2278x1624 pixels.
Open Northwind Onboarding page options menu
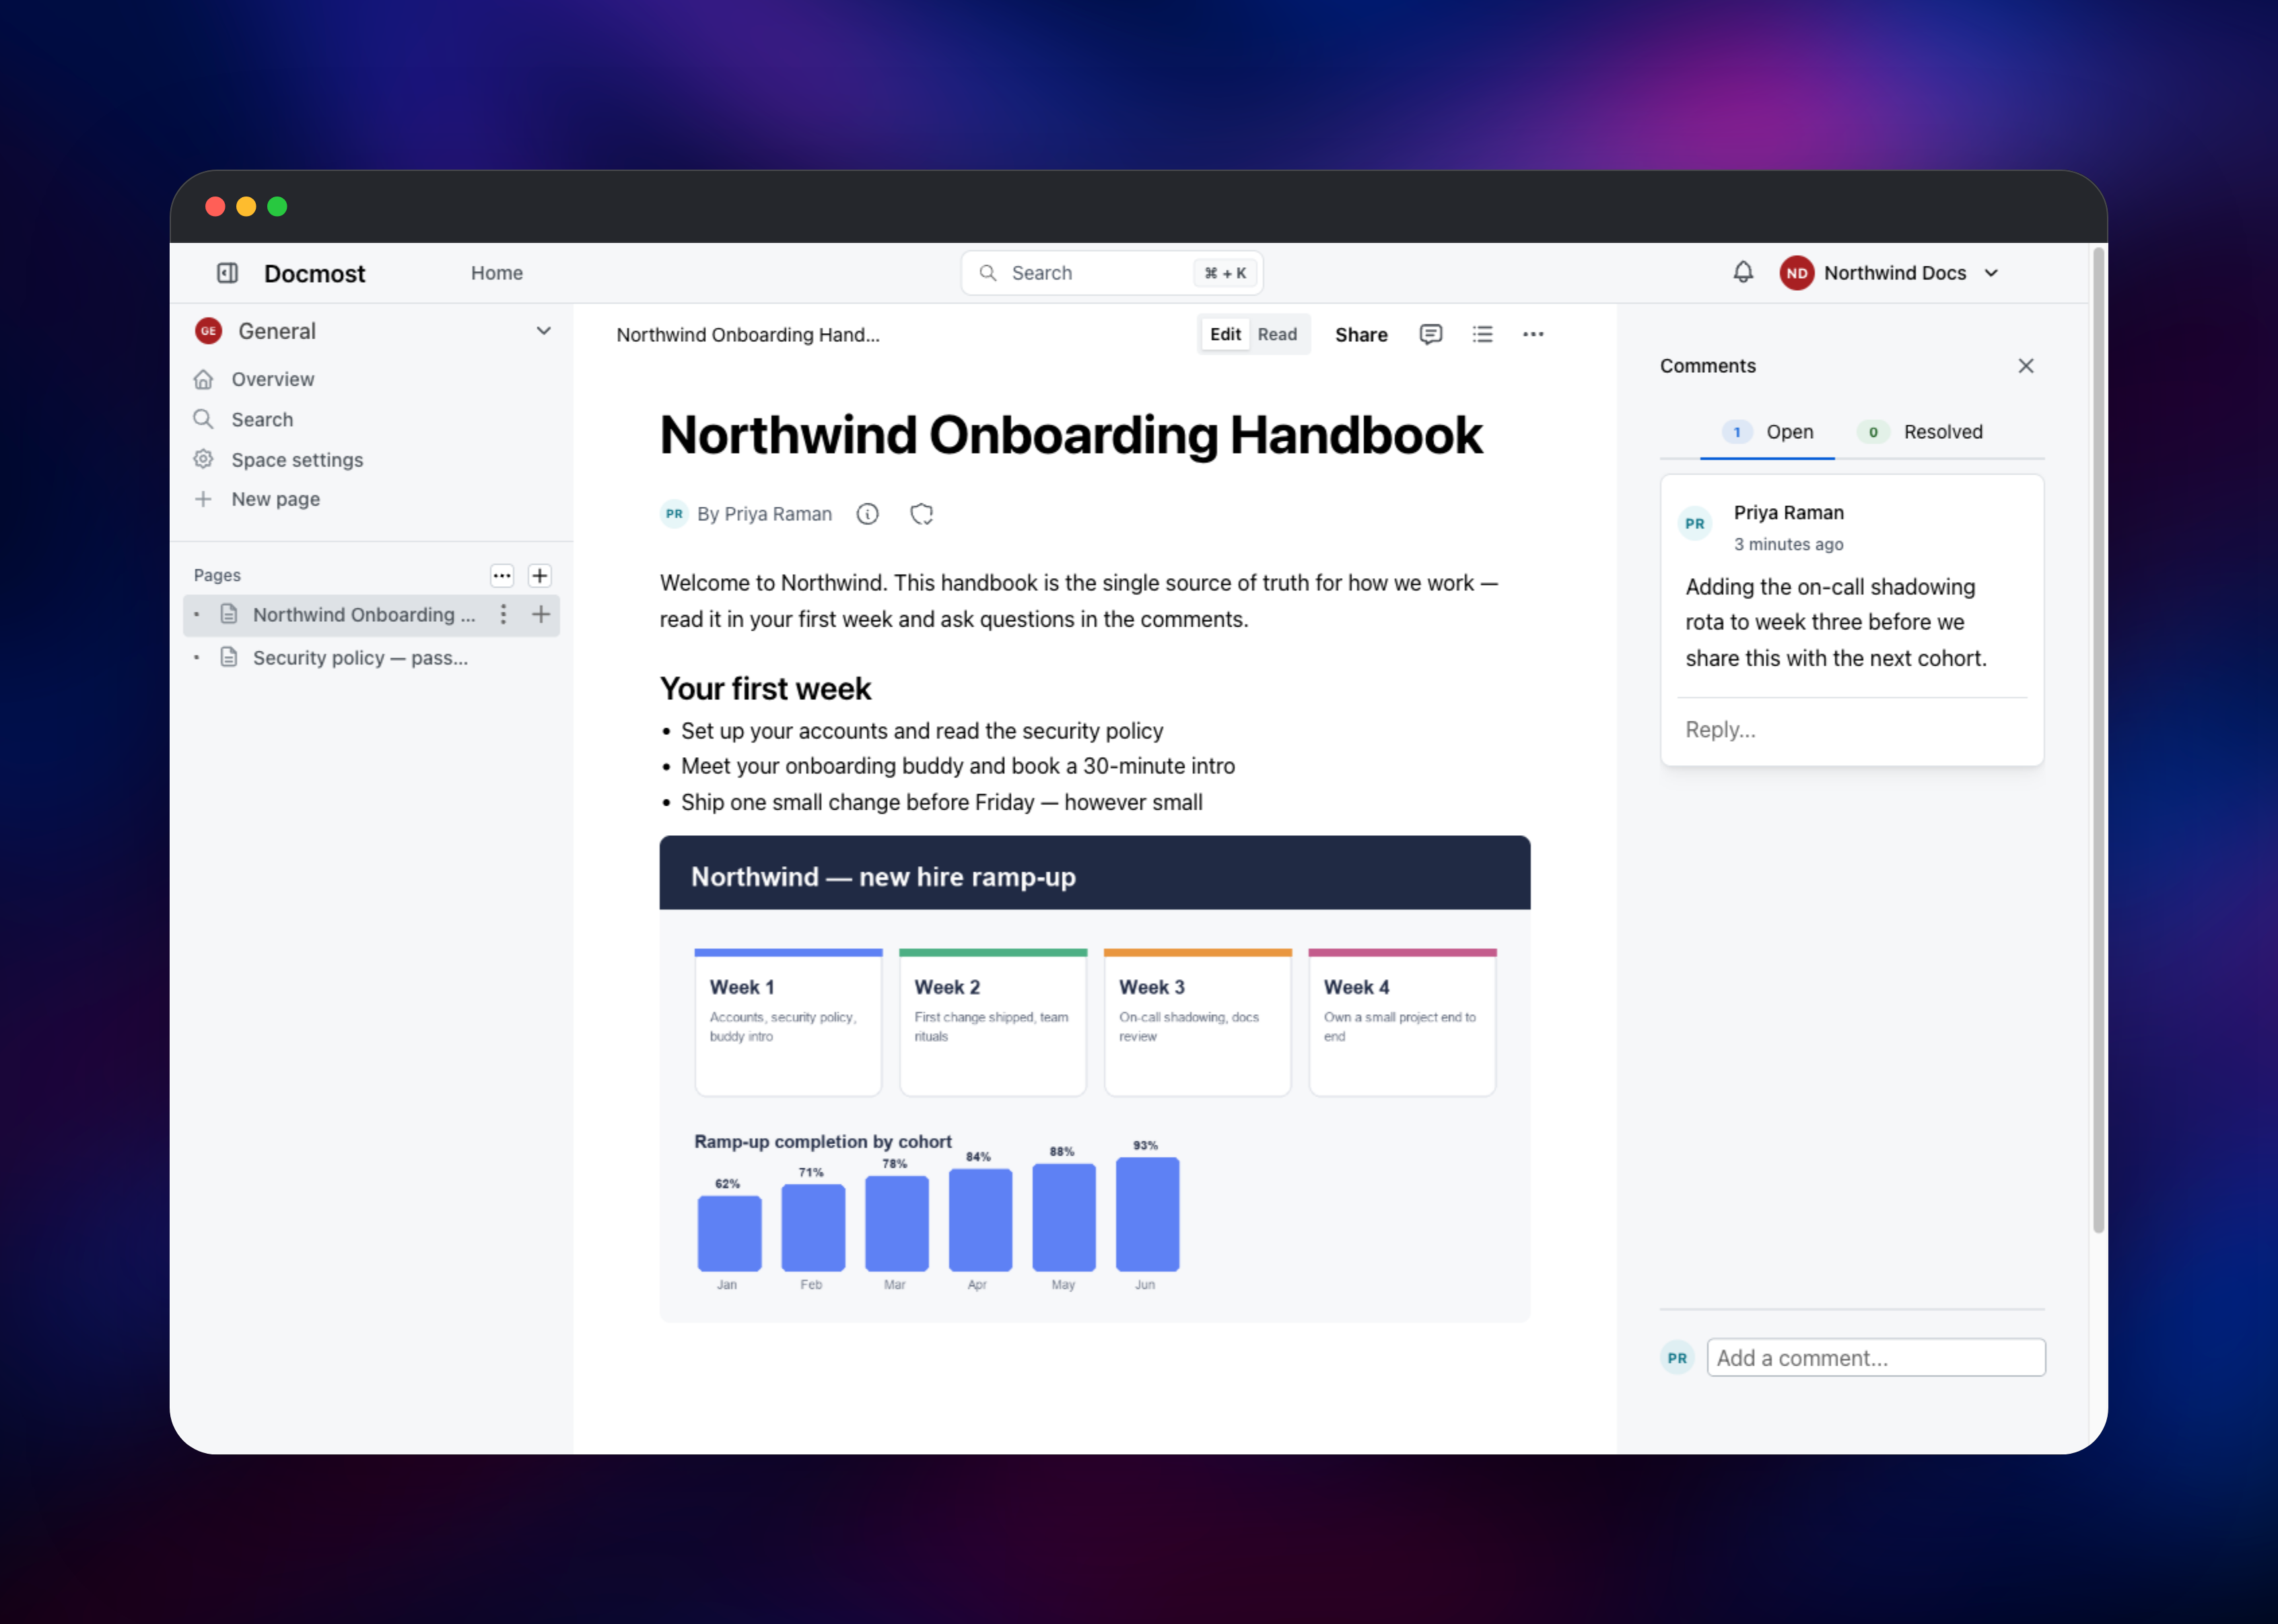[x=503, y=614]
